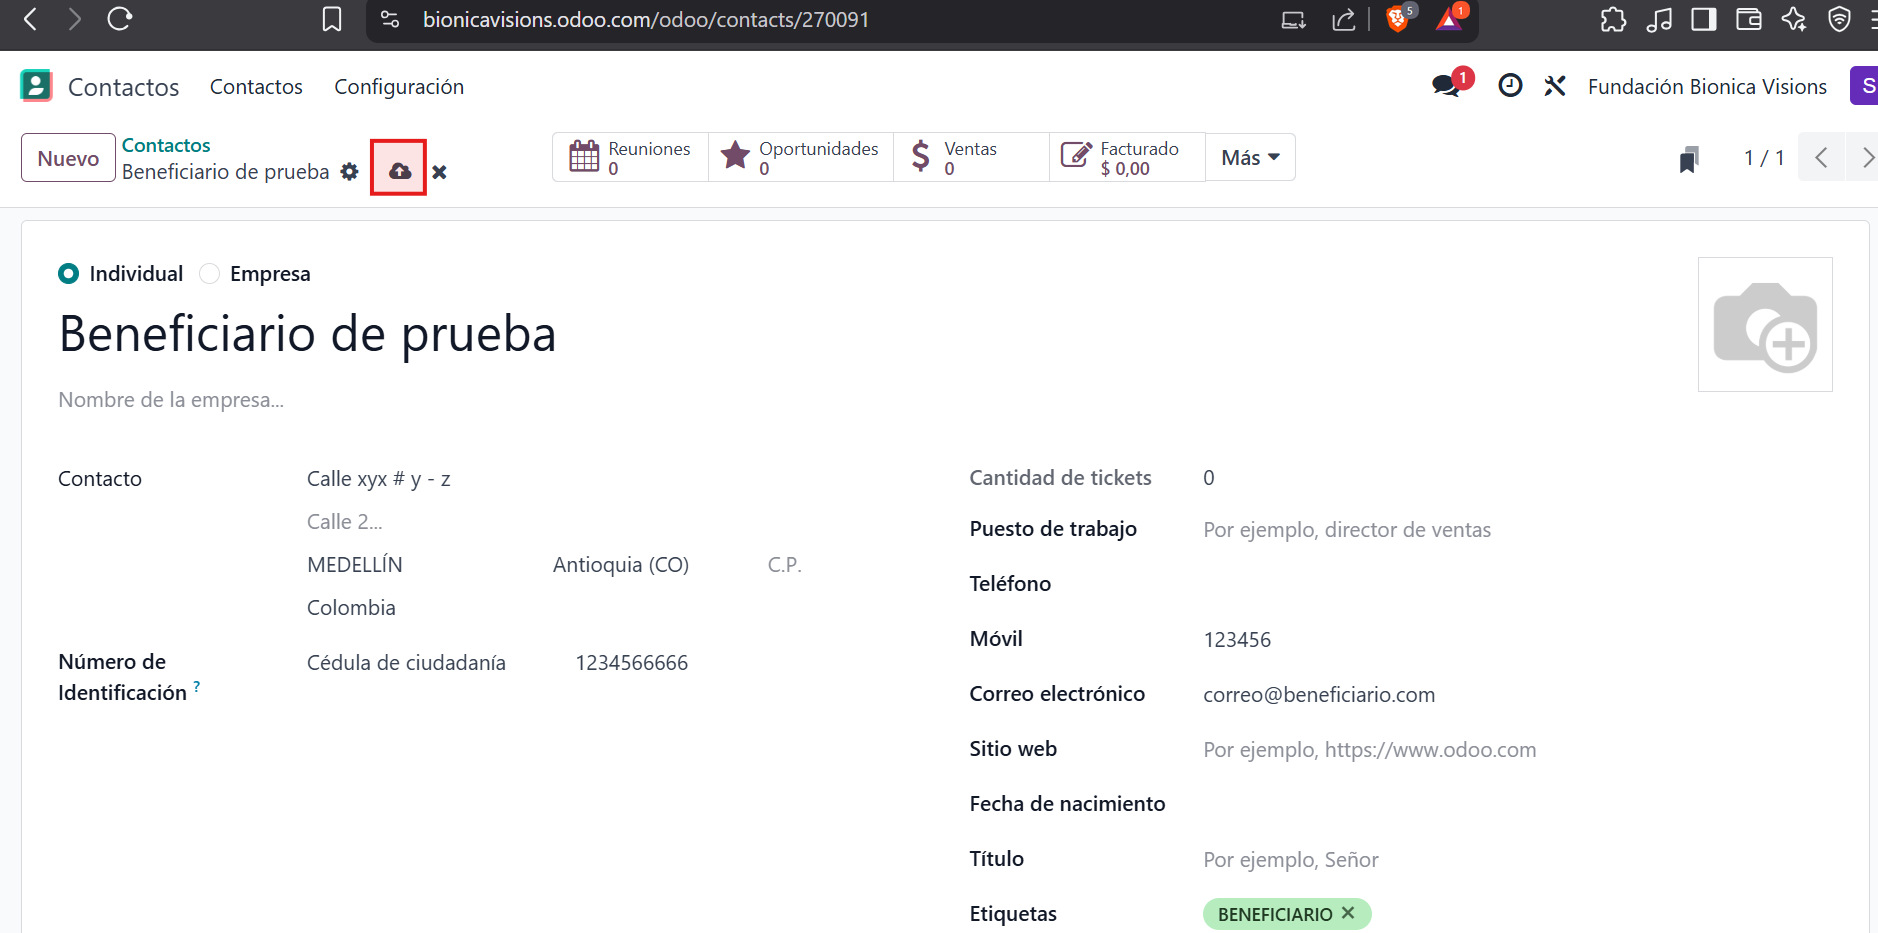Open the Antioquia (CO) state dropdown
1878x933 pixels.
click(620, 565)
